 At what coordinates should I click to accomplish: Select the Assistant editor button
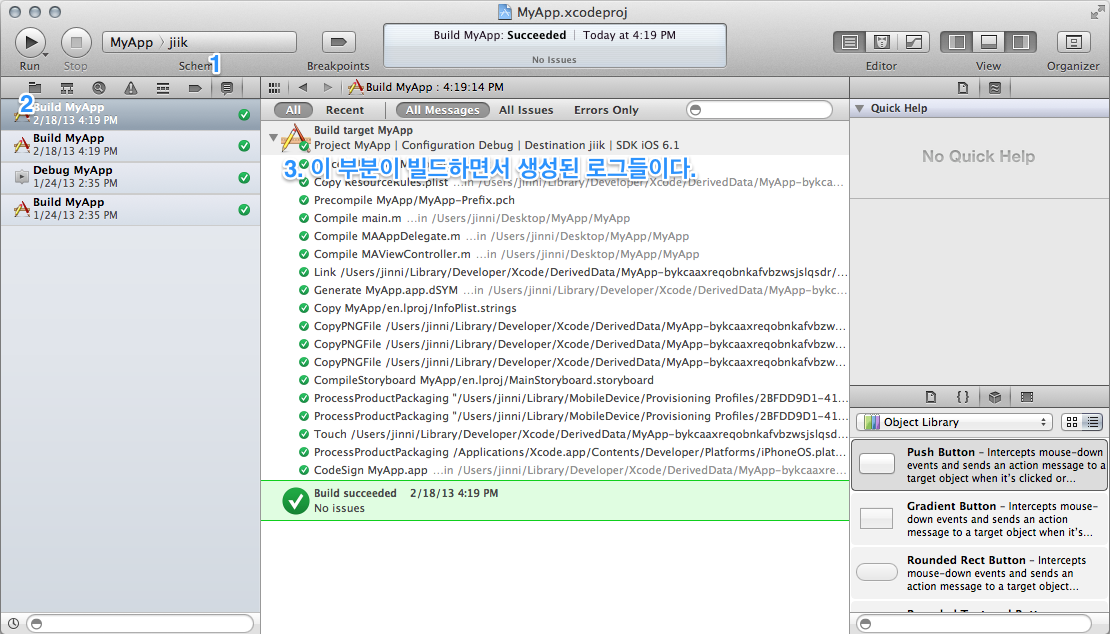pyautogui.click(x=881, y=42)
